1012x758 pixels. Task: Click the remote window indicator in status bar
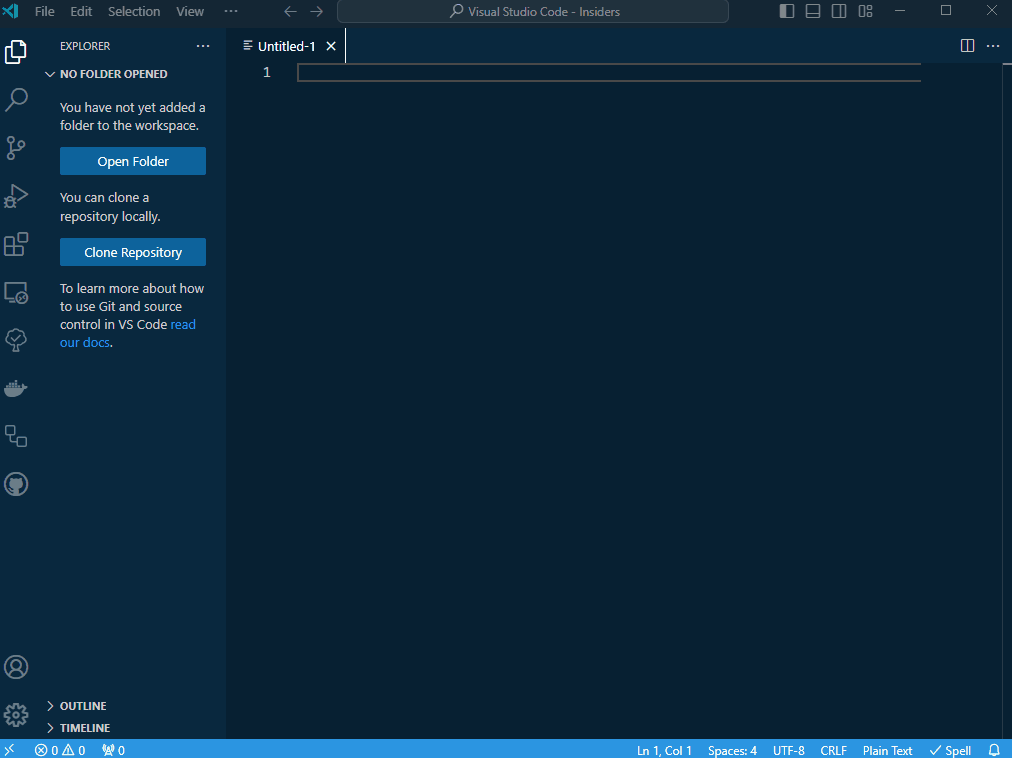(x=10, y=750)
